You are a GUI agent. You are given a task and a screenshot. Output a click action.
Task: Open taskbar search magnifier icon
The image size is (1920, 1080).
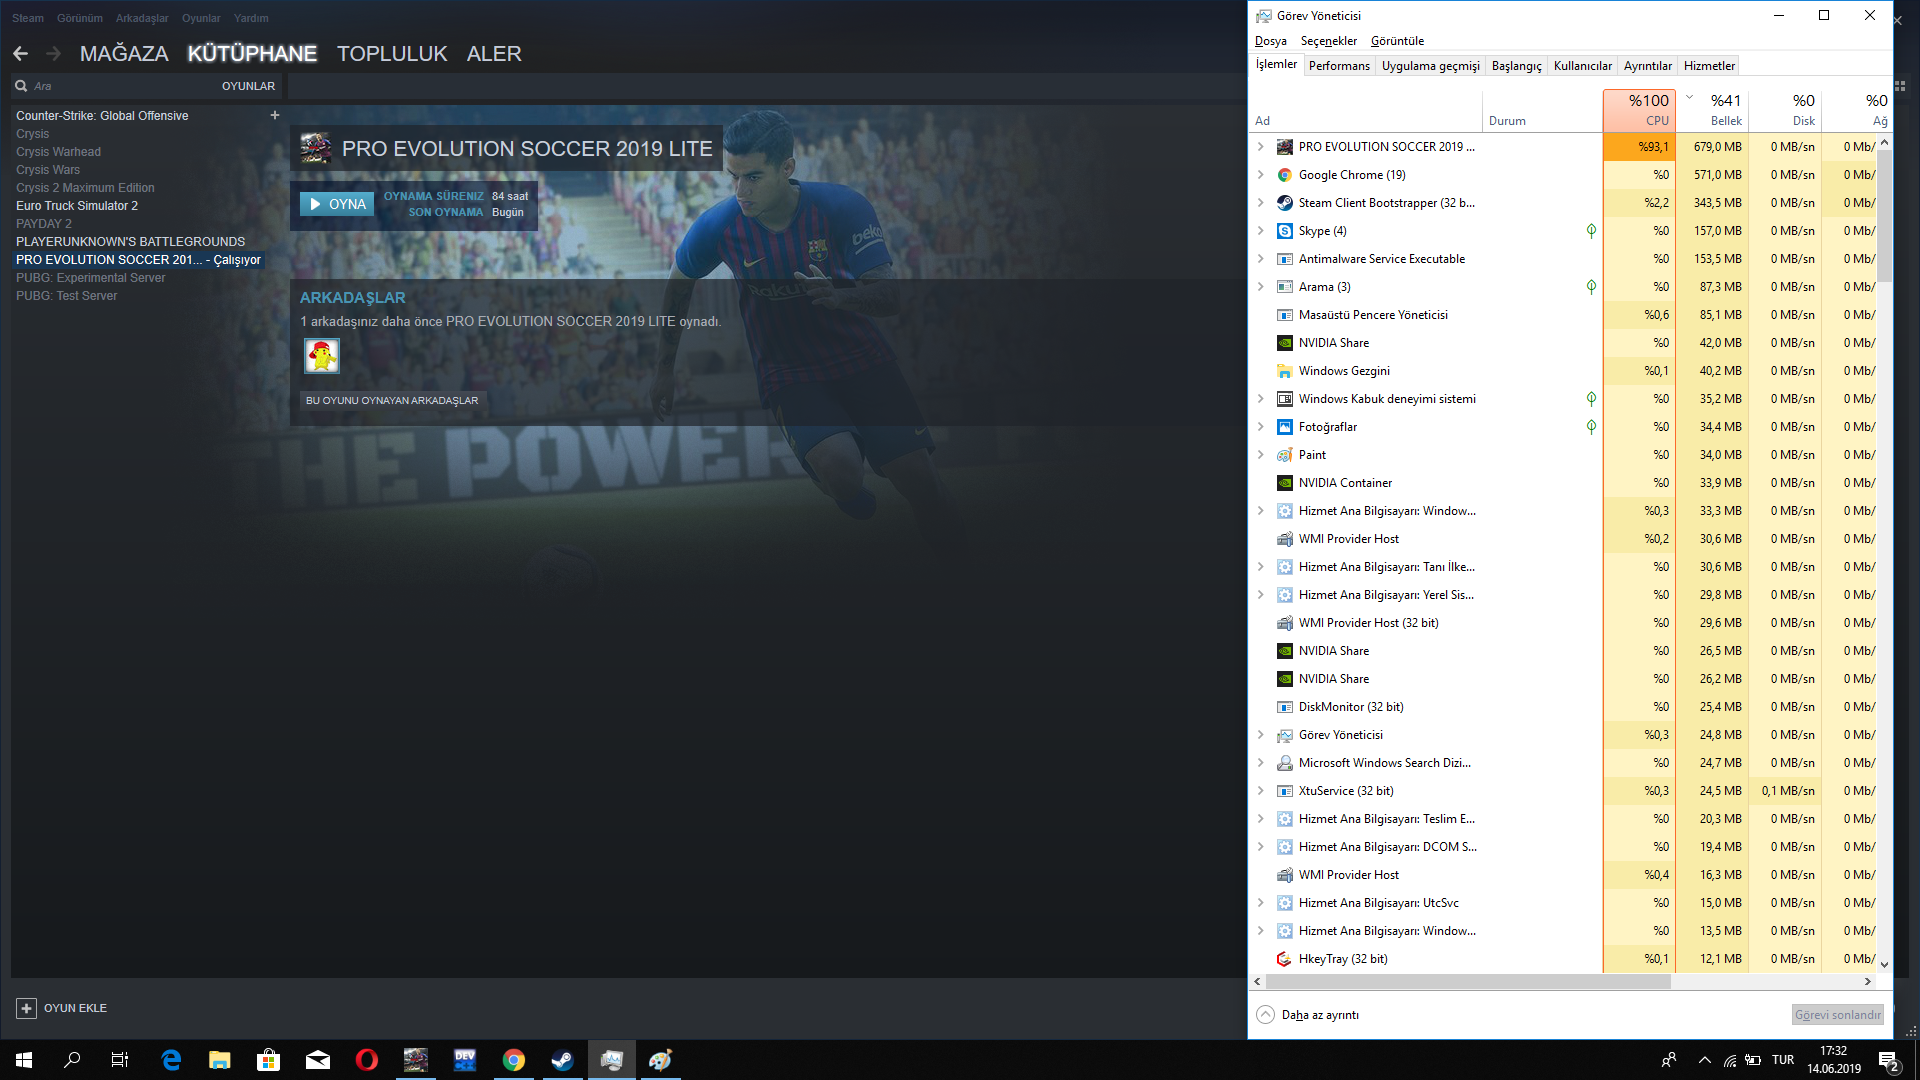click(72, 1060)
